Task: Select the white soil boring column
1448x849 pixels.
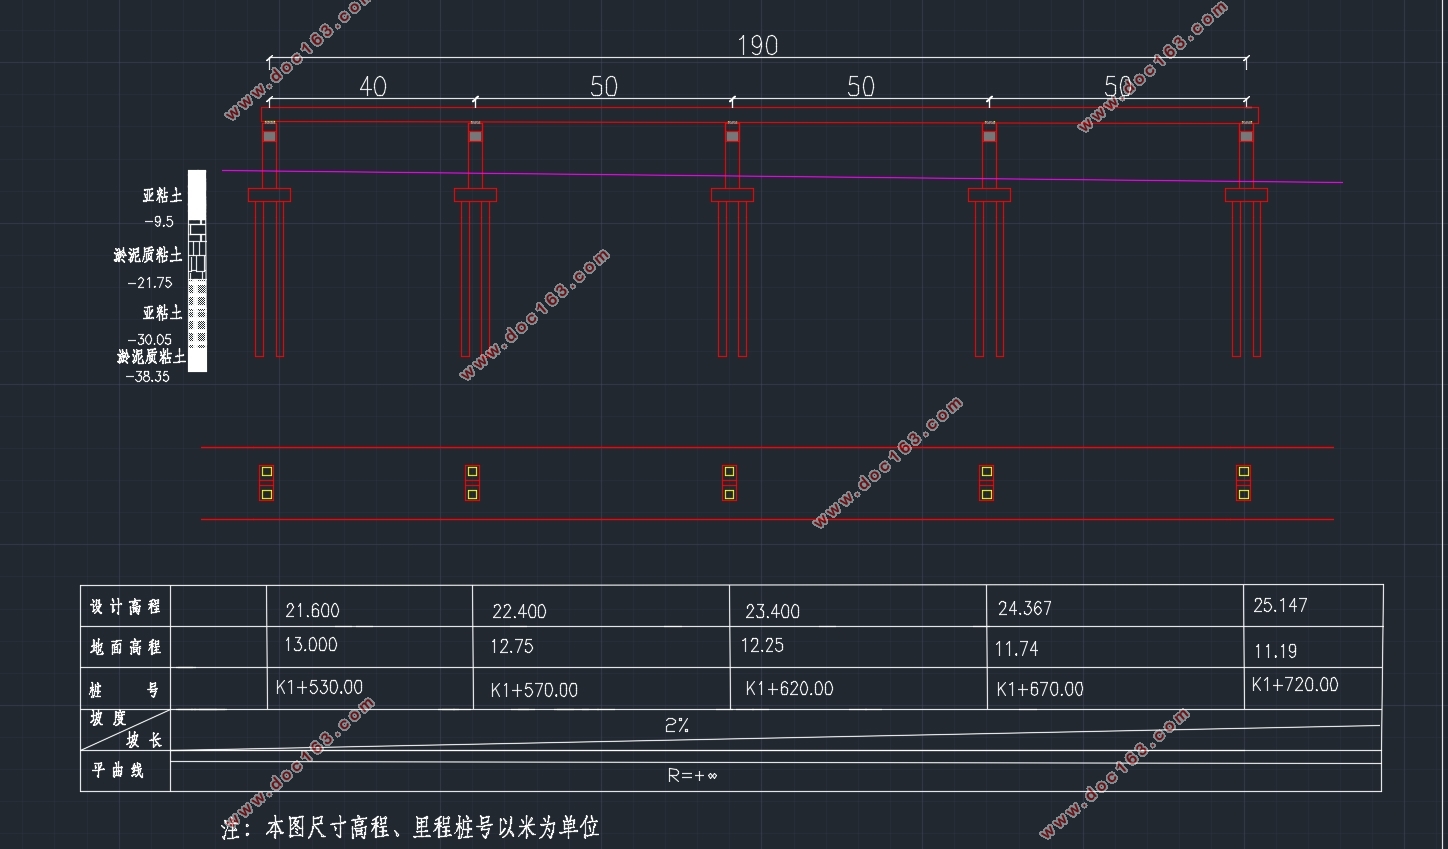Action: click(x=197, y=271)
